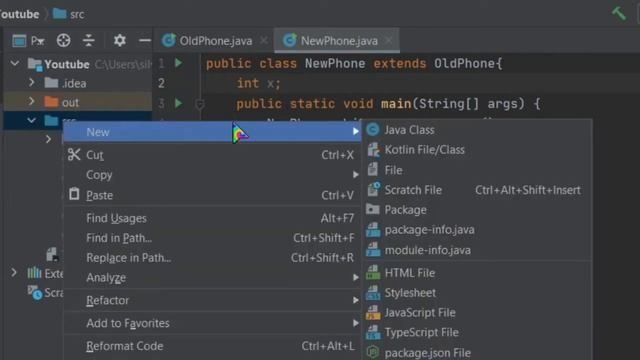The image size is (640, 360).
Task: Collapse the Youtube project root node
Action: pos(15,64)
